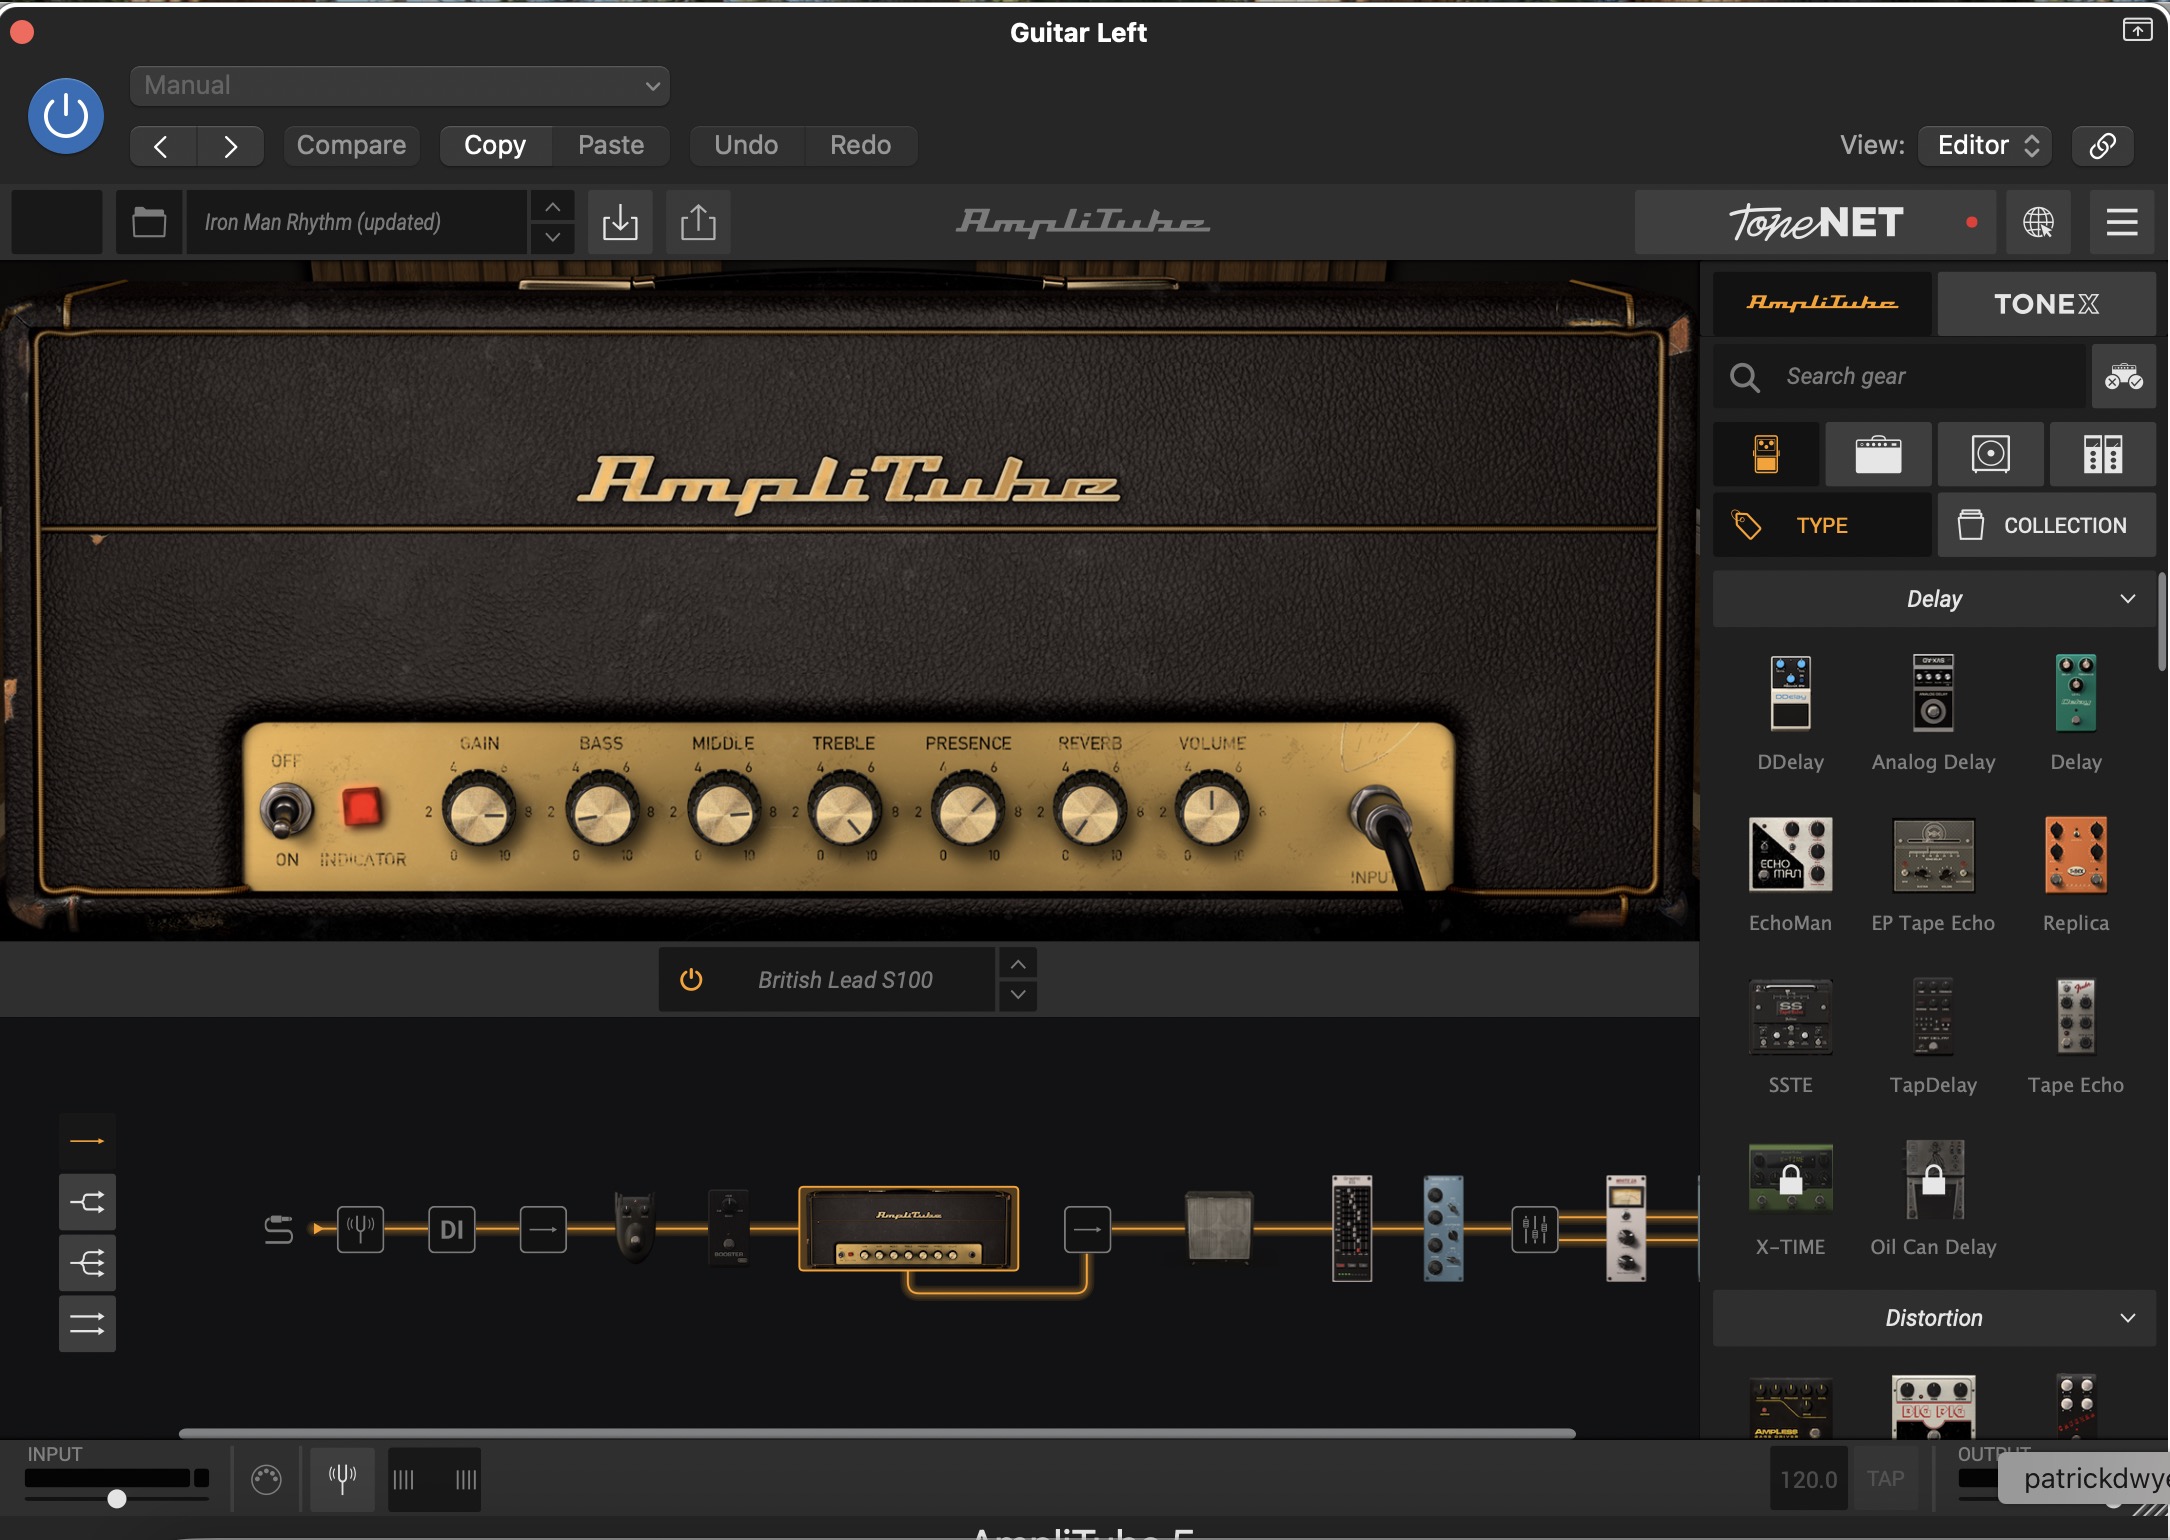This screenshot has height=1540, width=2170.
Task: Select the DDelay pedal
Action: coord(1790,692)
